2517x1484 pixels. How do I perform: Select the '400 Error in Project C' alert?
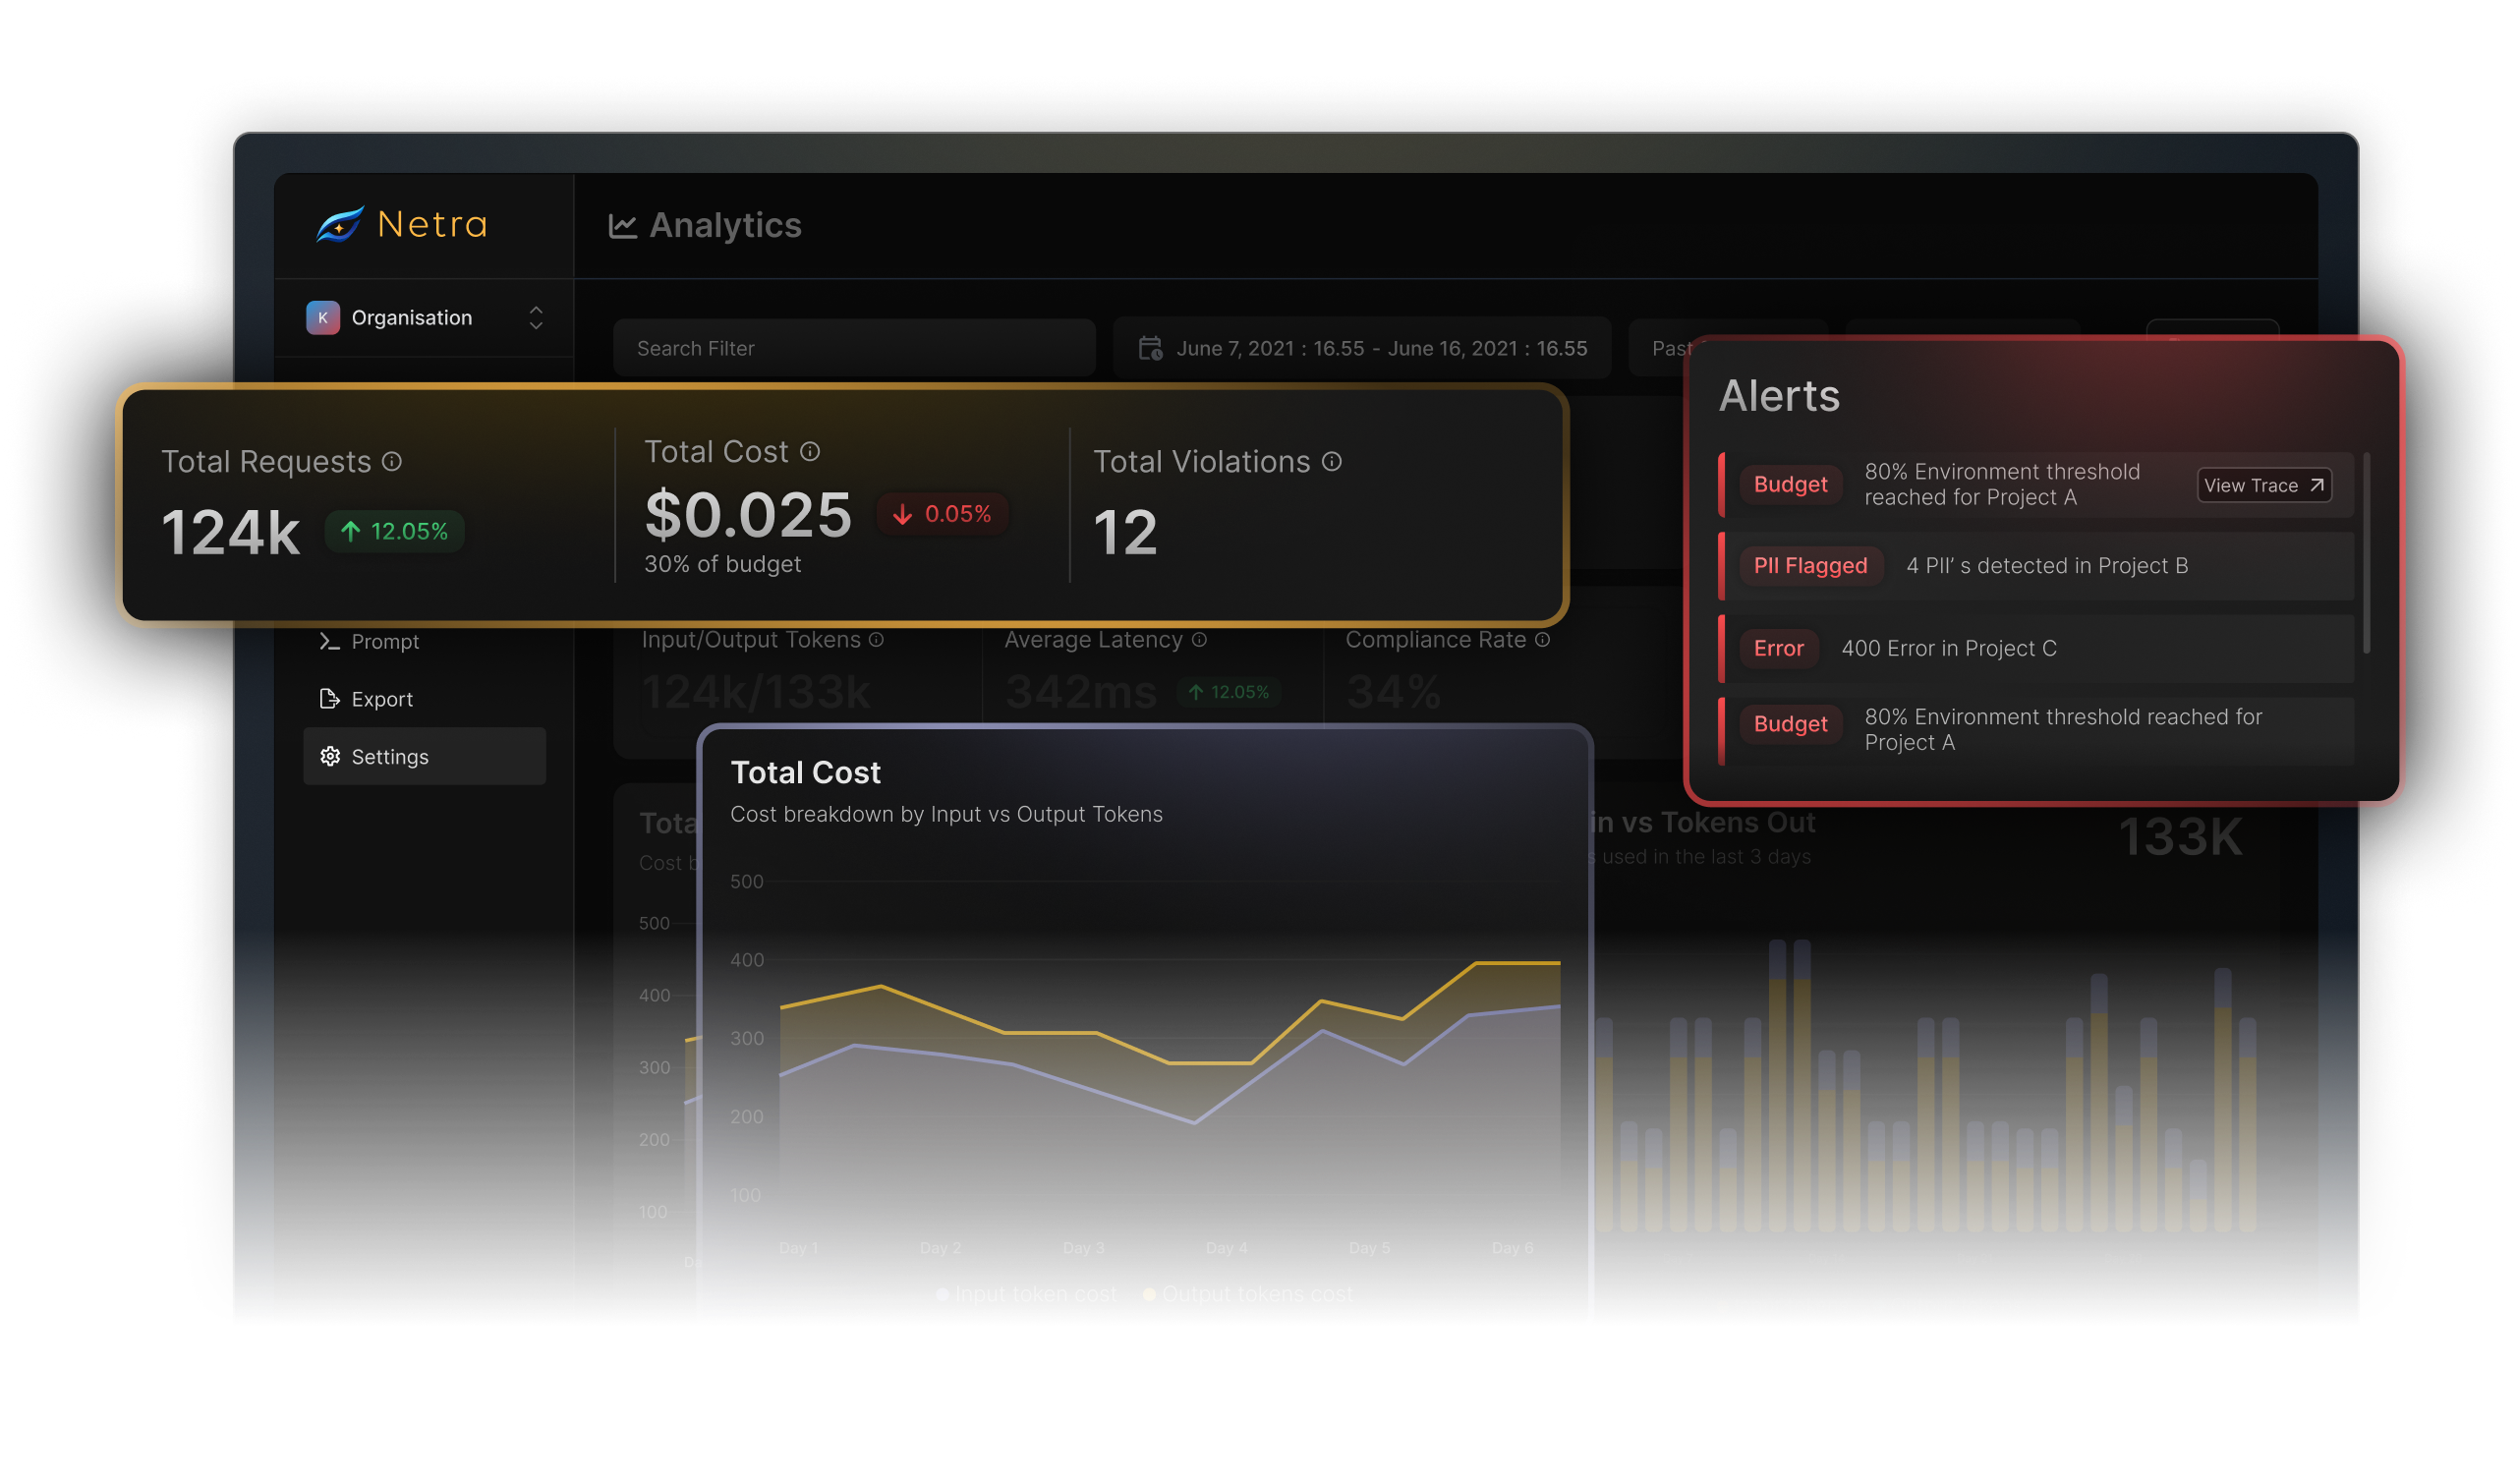(x=2035, y=649)
